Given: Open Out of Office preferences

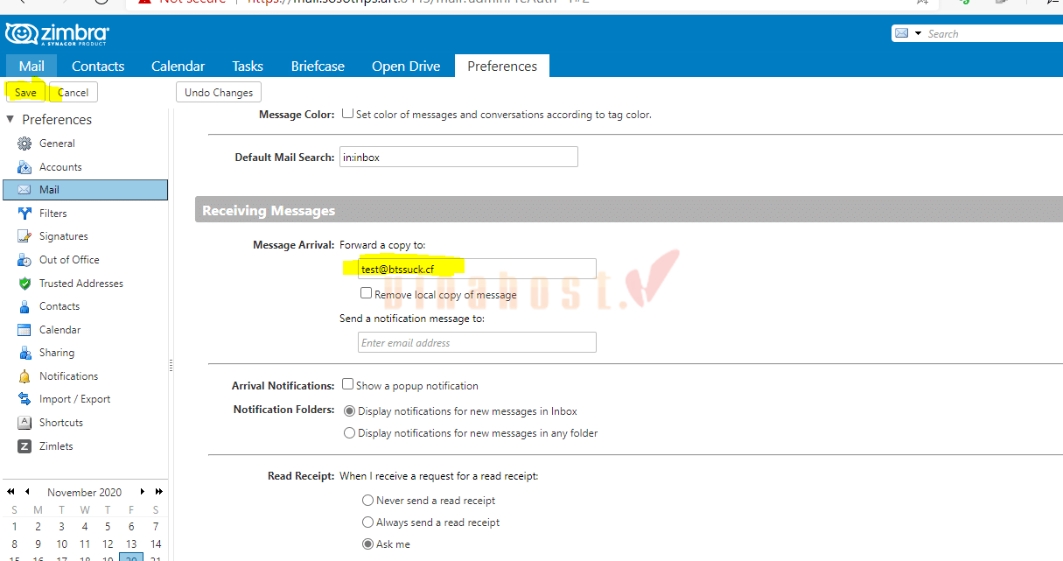Looking at the screenshot, I should [x=69, y=260].
